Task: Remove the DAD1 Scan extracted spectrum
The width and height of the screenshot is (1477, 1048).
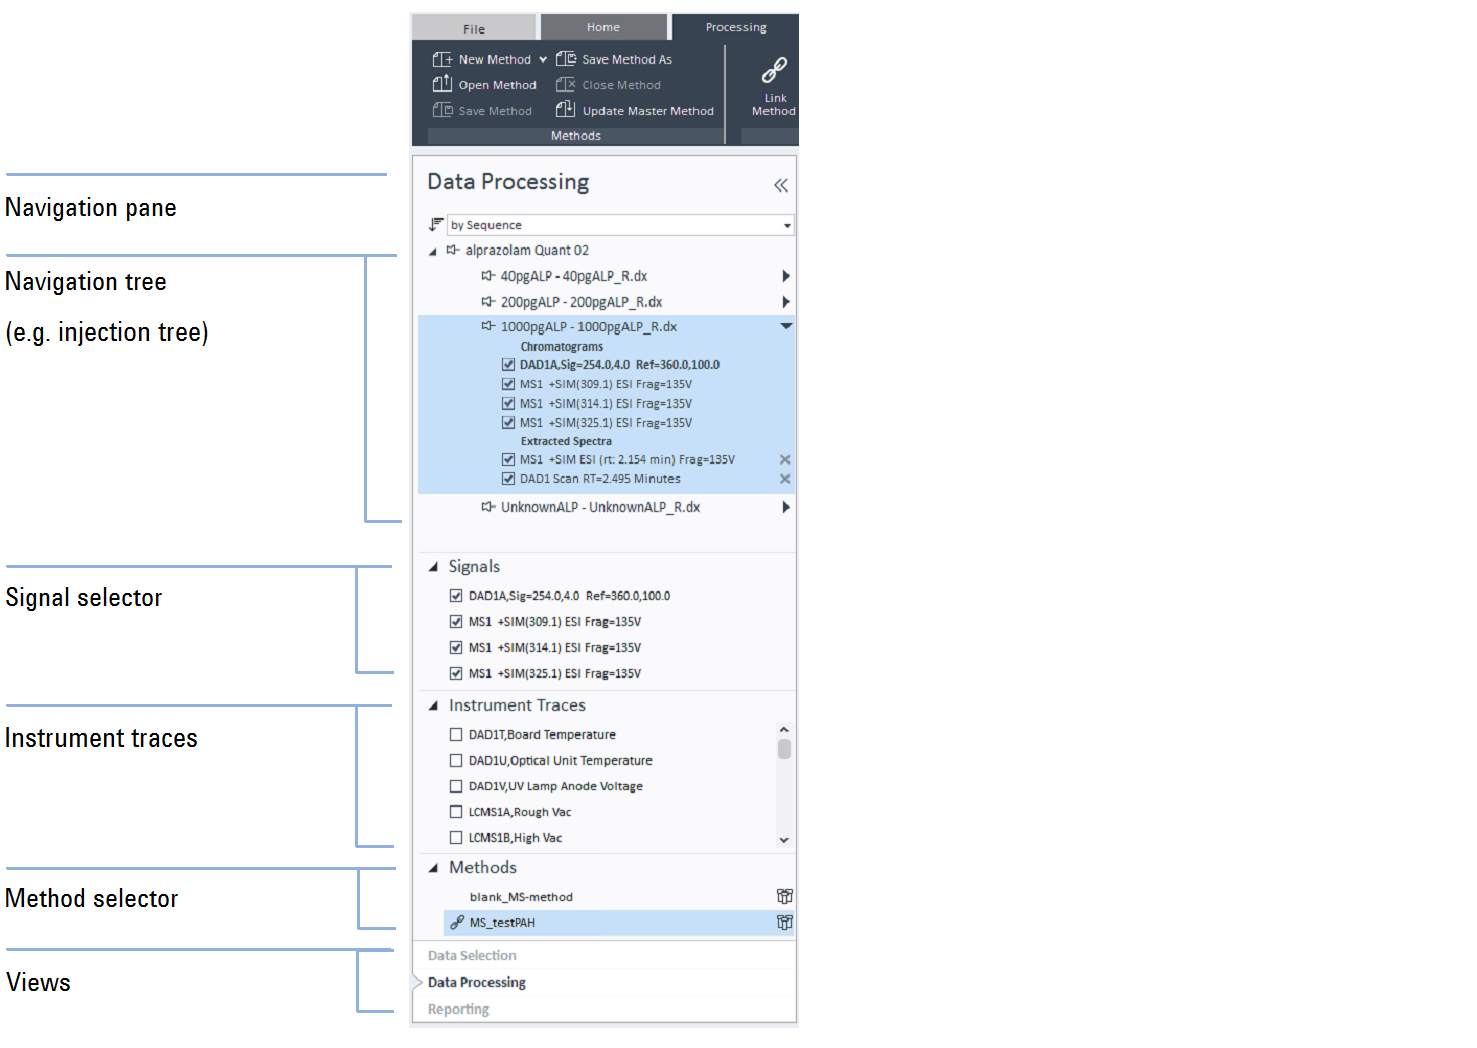Action: [785, 479]
